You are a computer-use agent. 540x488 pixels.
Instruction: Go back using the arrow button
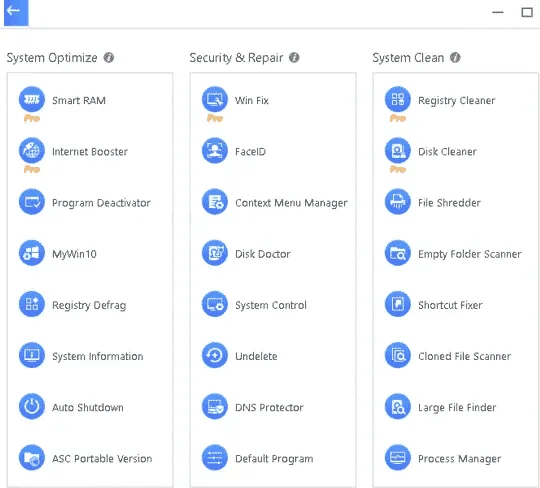[x=16, y=12]
